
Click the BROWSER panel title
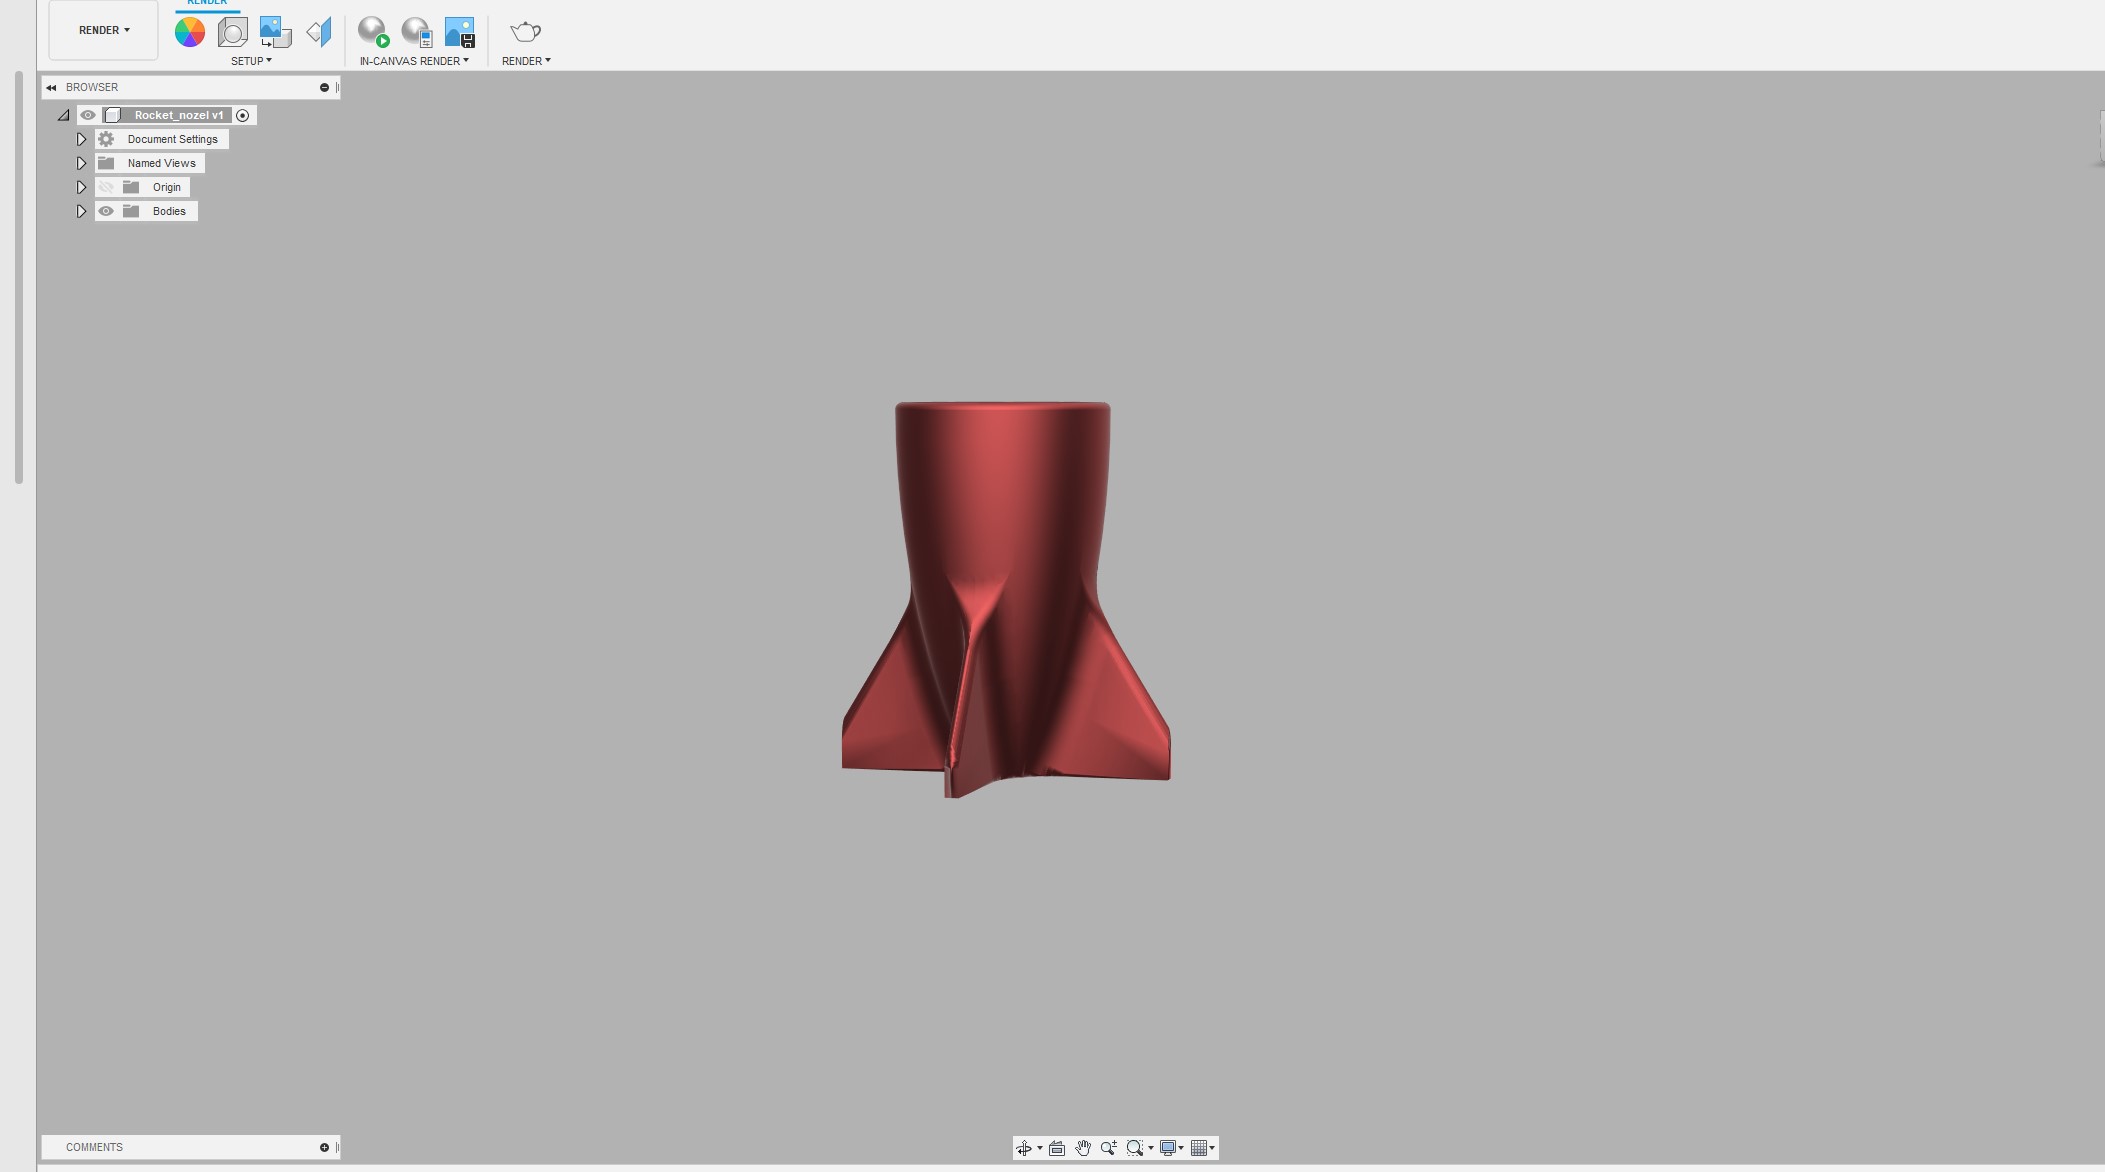tap(92, 88)
